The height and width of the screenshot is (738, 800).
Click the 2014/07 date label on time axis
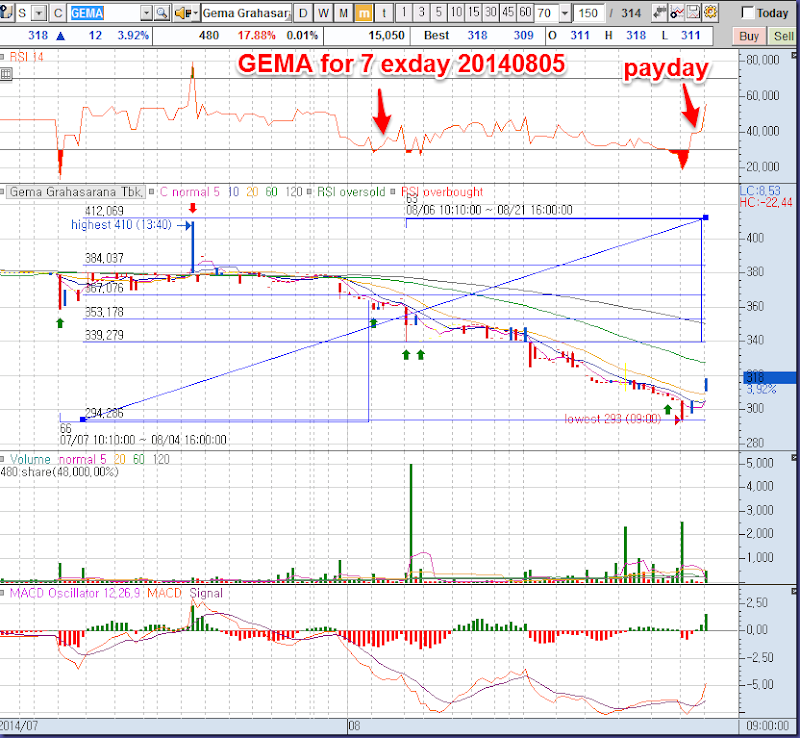click(19, 726)
